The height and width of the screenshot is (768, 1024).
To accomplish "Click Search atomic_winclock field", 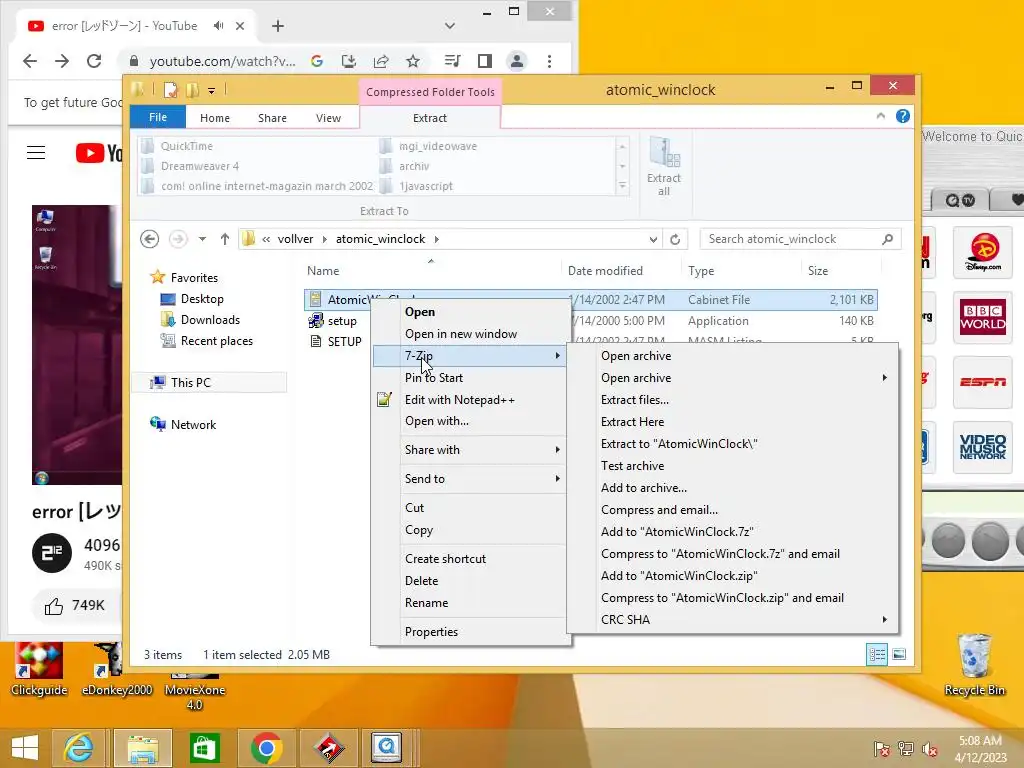I will point(801,239).
